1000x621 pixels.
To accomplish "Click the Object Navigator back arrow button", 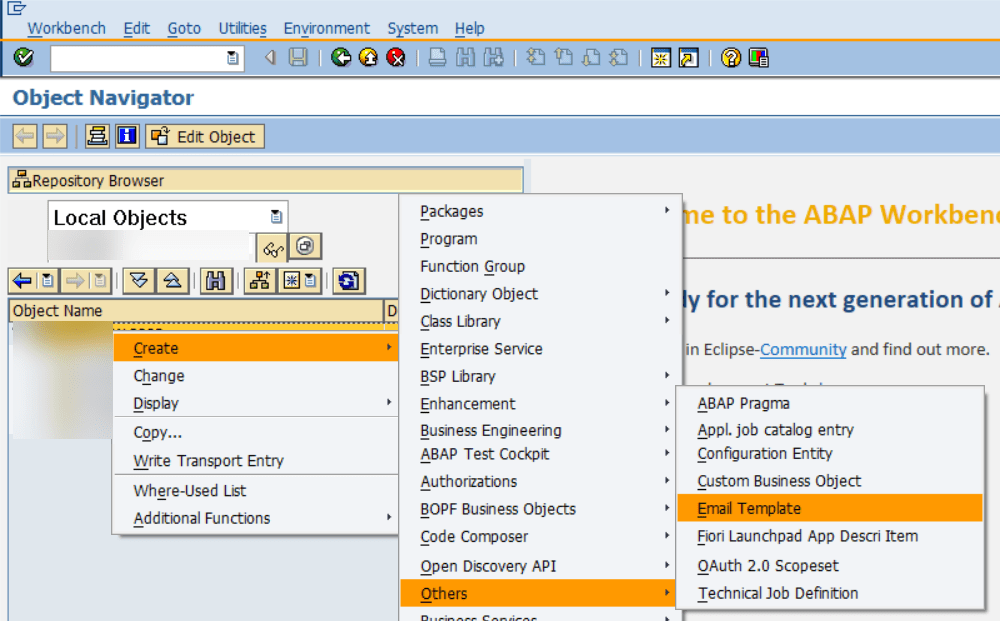I will tap(25, 136).
